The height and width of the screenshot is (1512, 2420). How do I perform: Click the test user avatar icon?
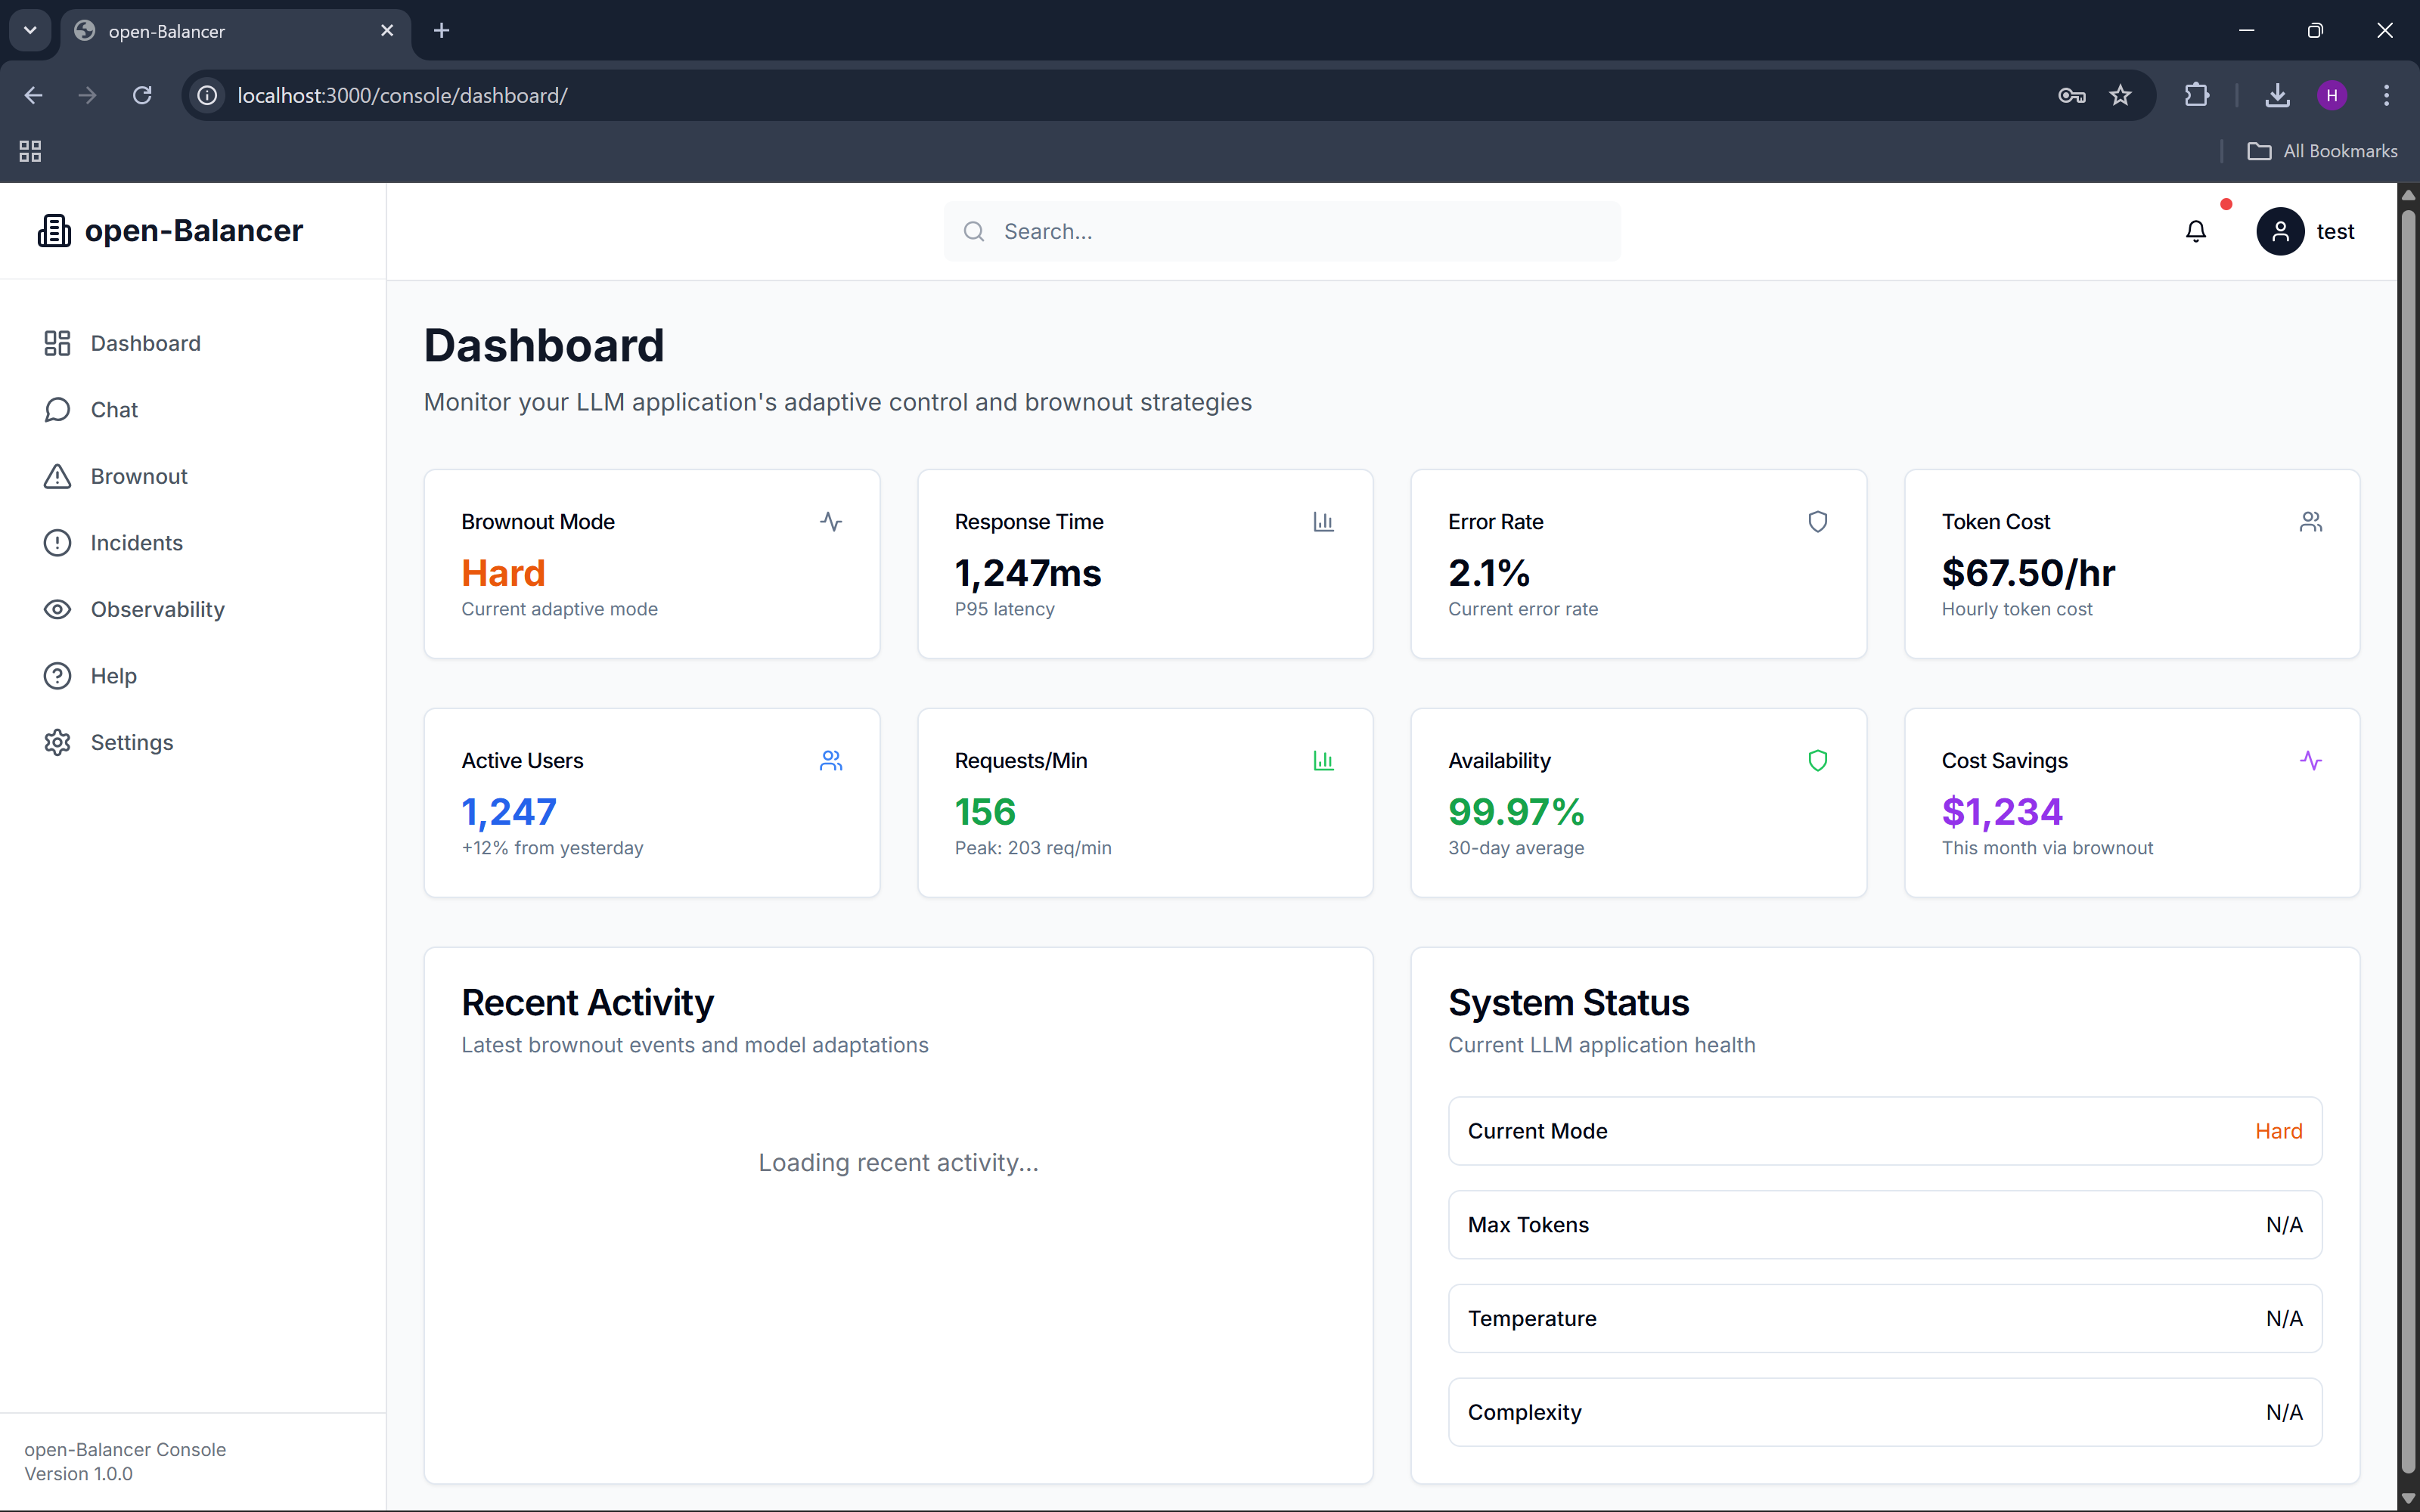(2279, 231)
